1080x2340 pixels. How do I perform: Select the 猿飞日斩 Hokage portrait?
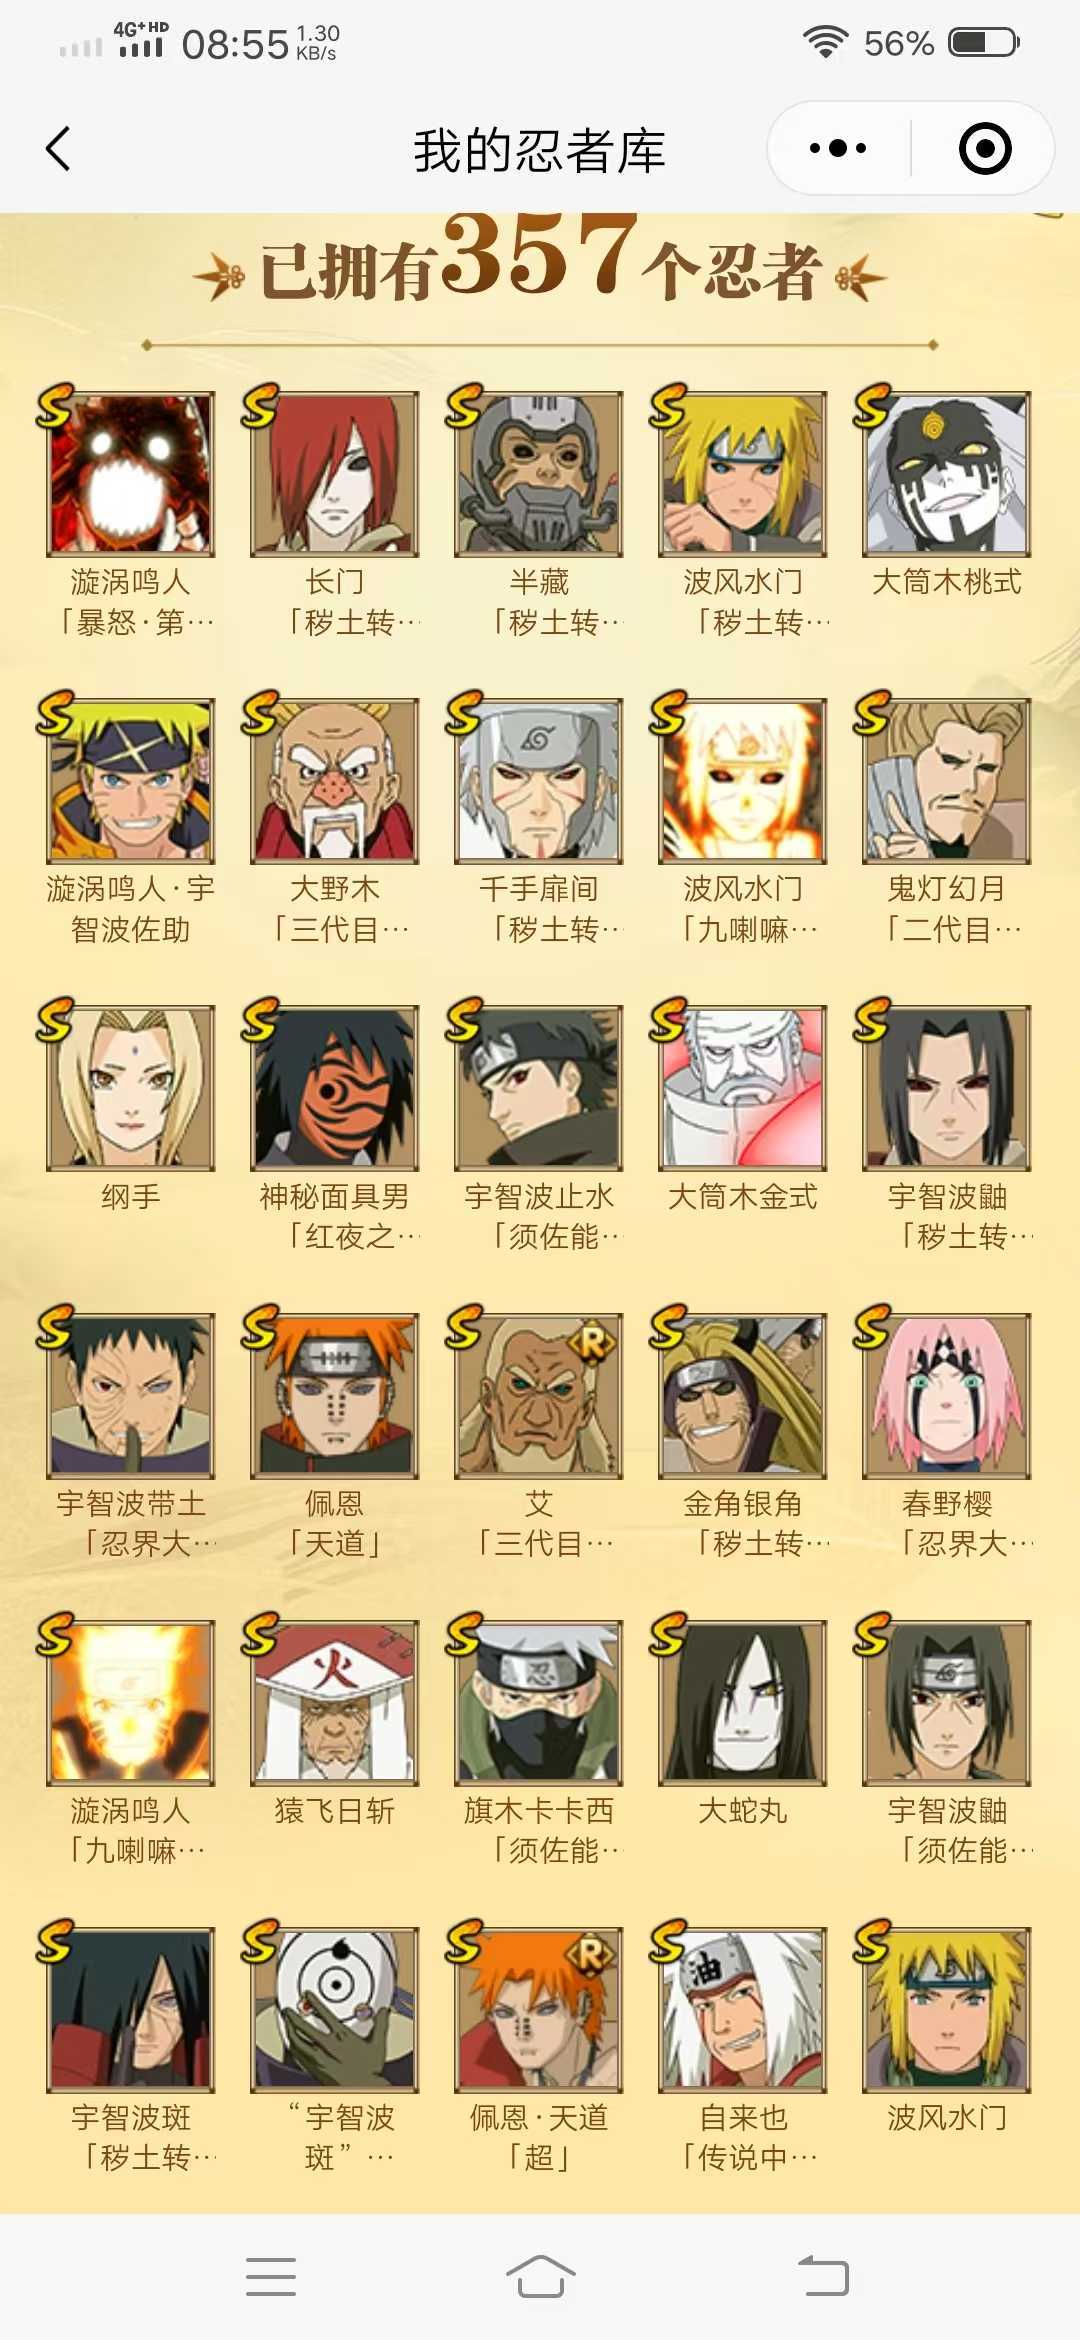334,1703
